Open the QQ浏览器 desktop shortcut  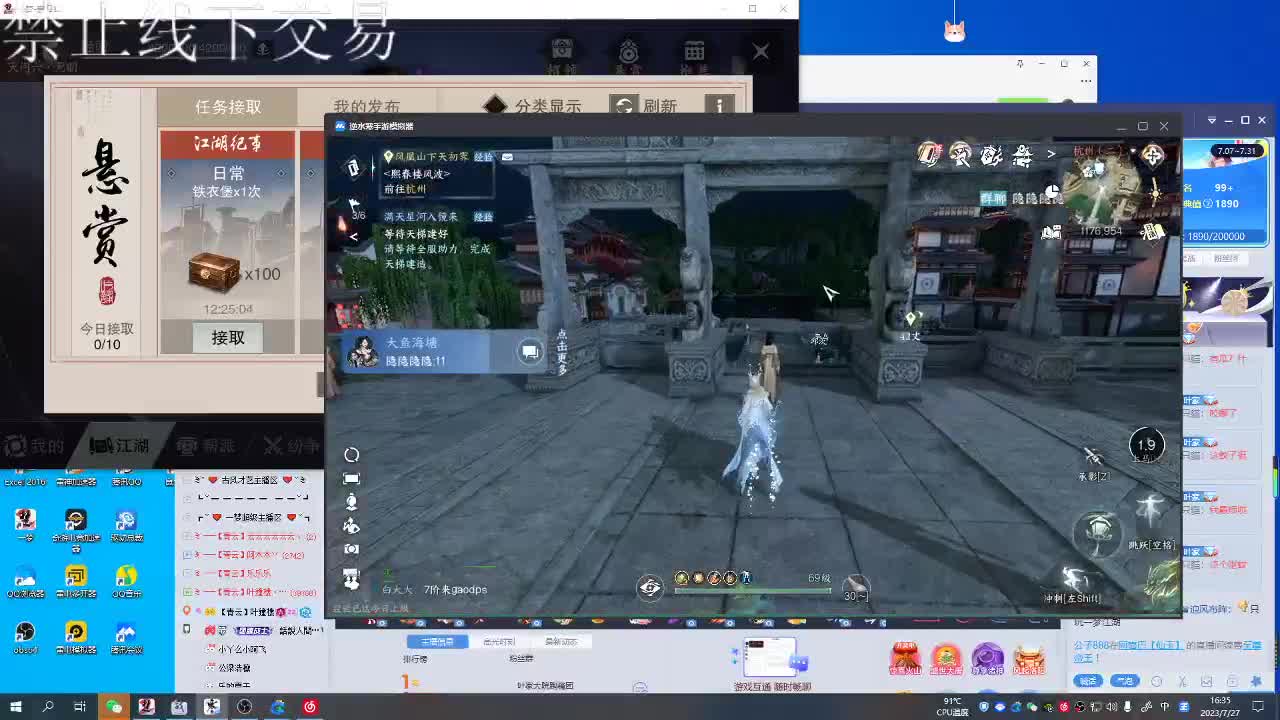[x=25, y=581]
